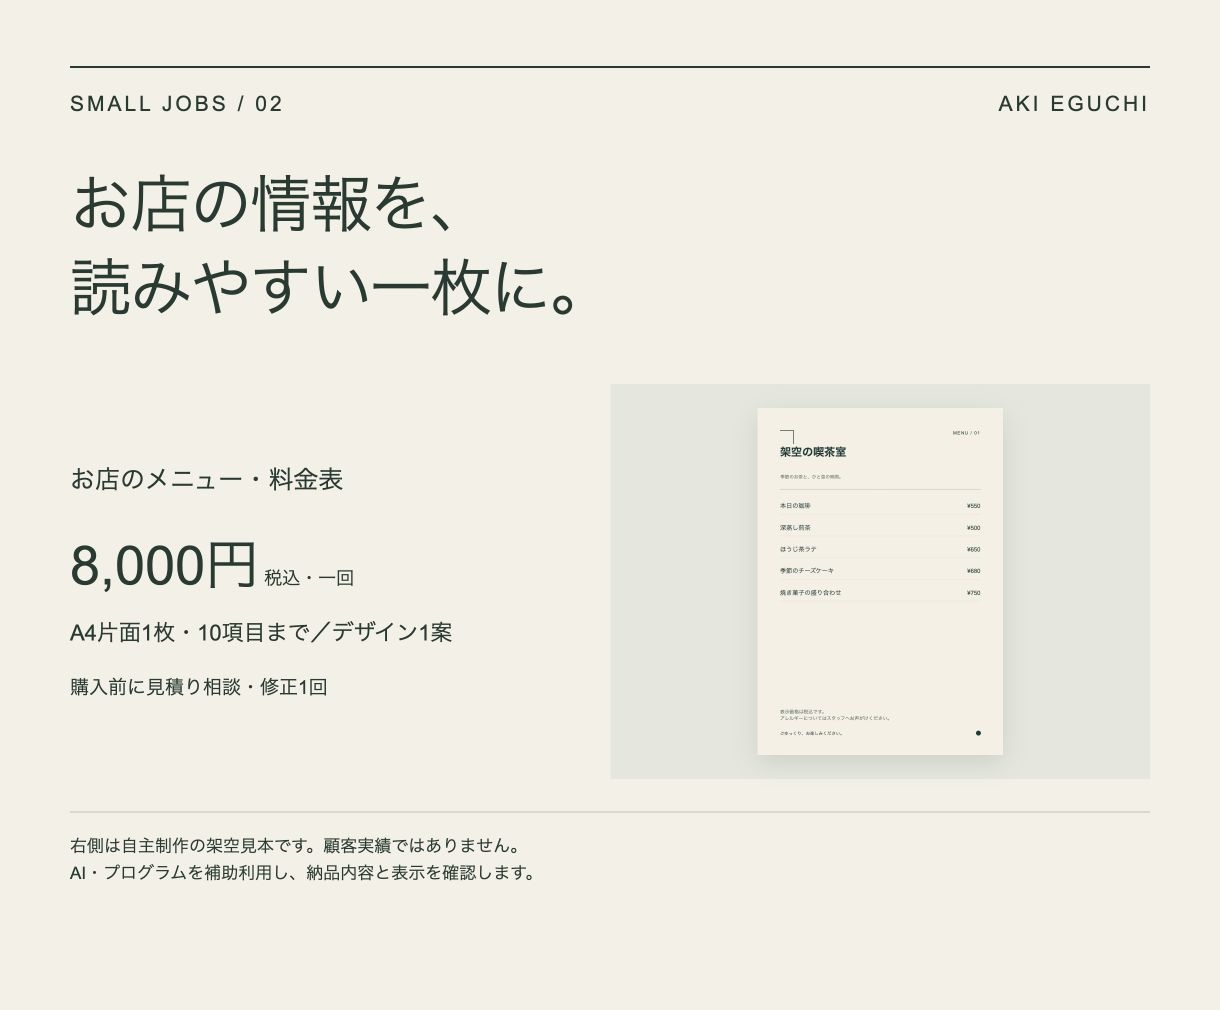Click the 'MENU / 01' label on the sample
1220x1010 pixels.
click(966, 433)
